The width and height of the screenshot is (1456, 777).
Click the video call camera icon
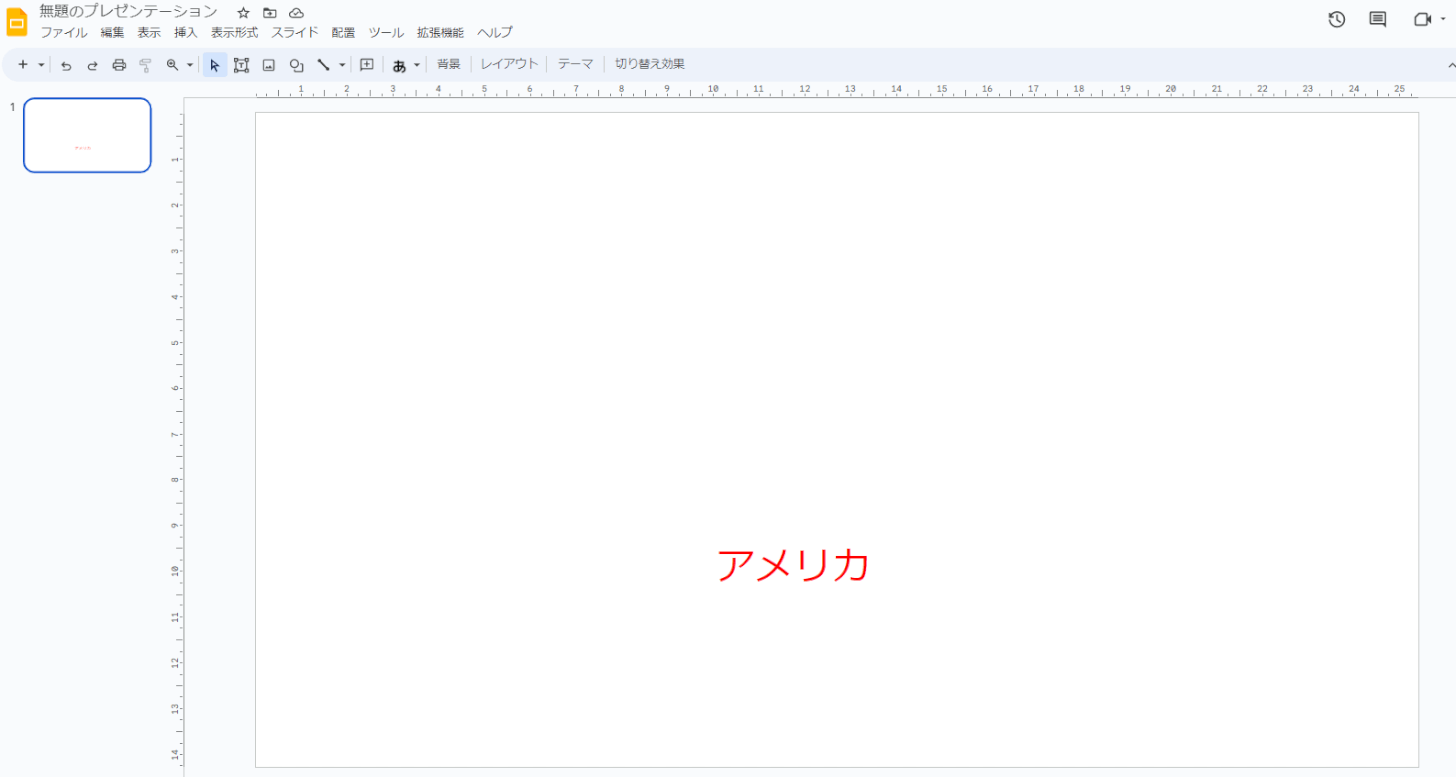pos(1422,19)
